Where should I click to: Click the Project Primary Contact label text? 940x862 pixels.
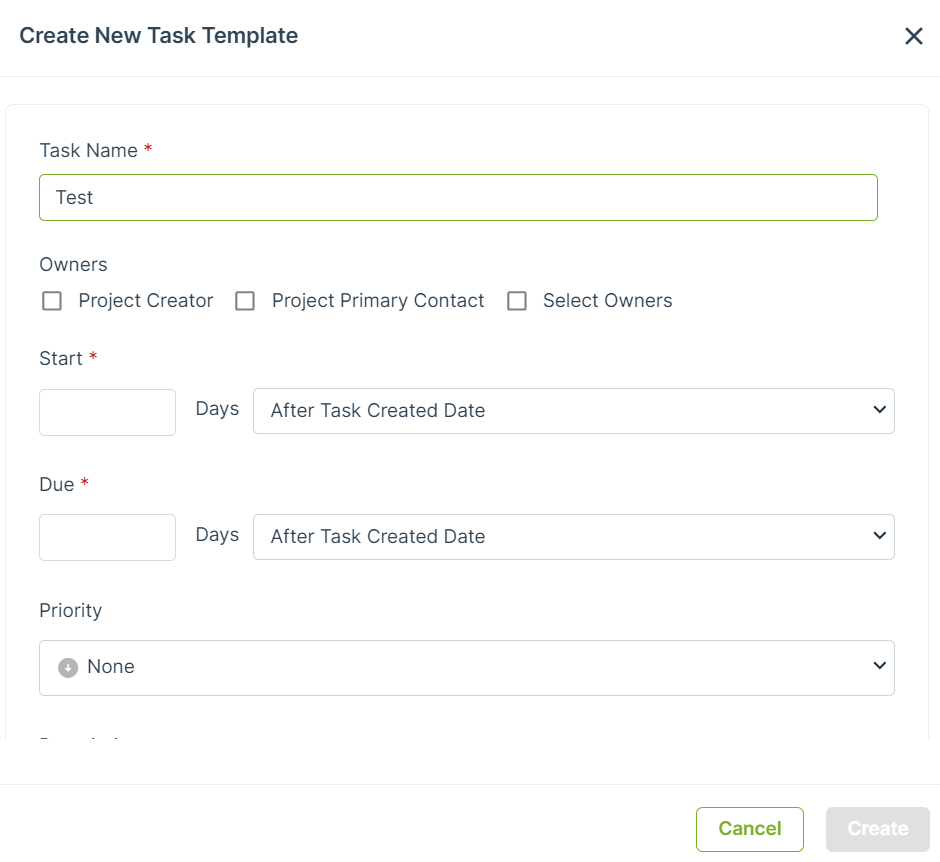[x=378, y=301]
